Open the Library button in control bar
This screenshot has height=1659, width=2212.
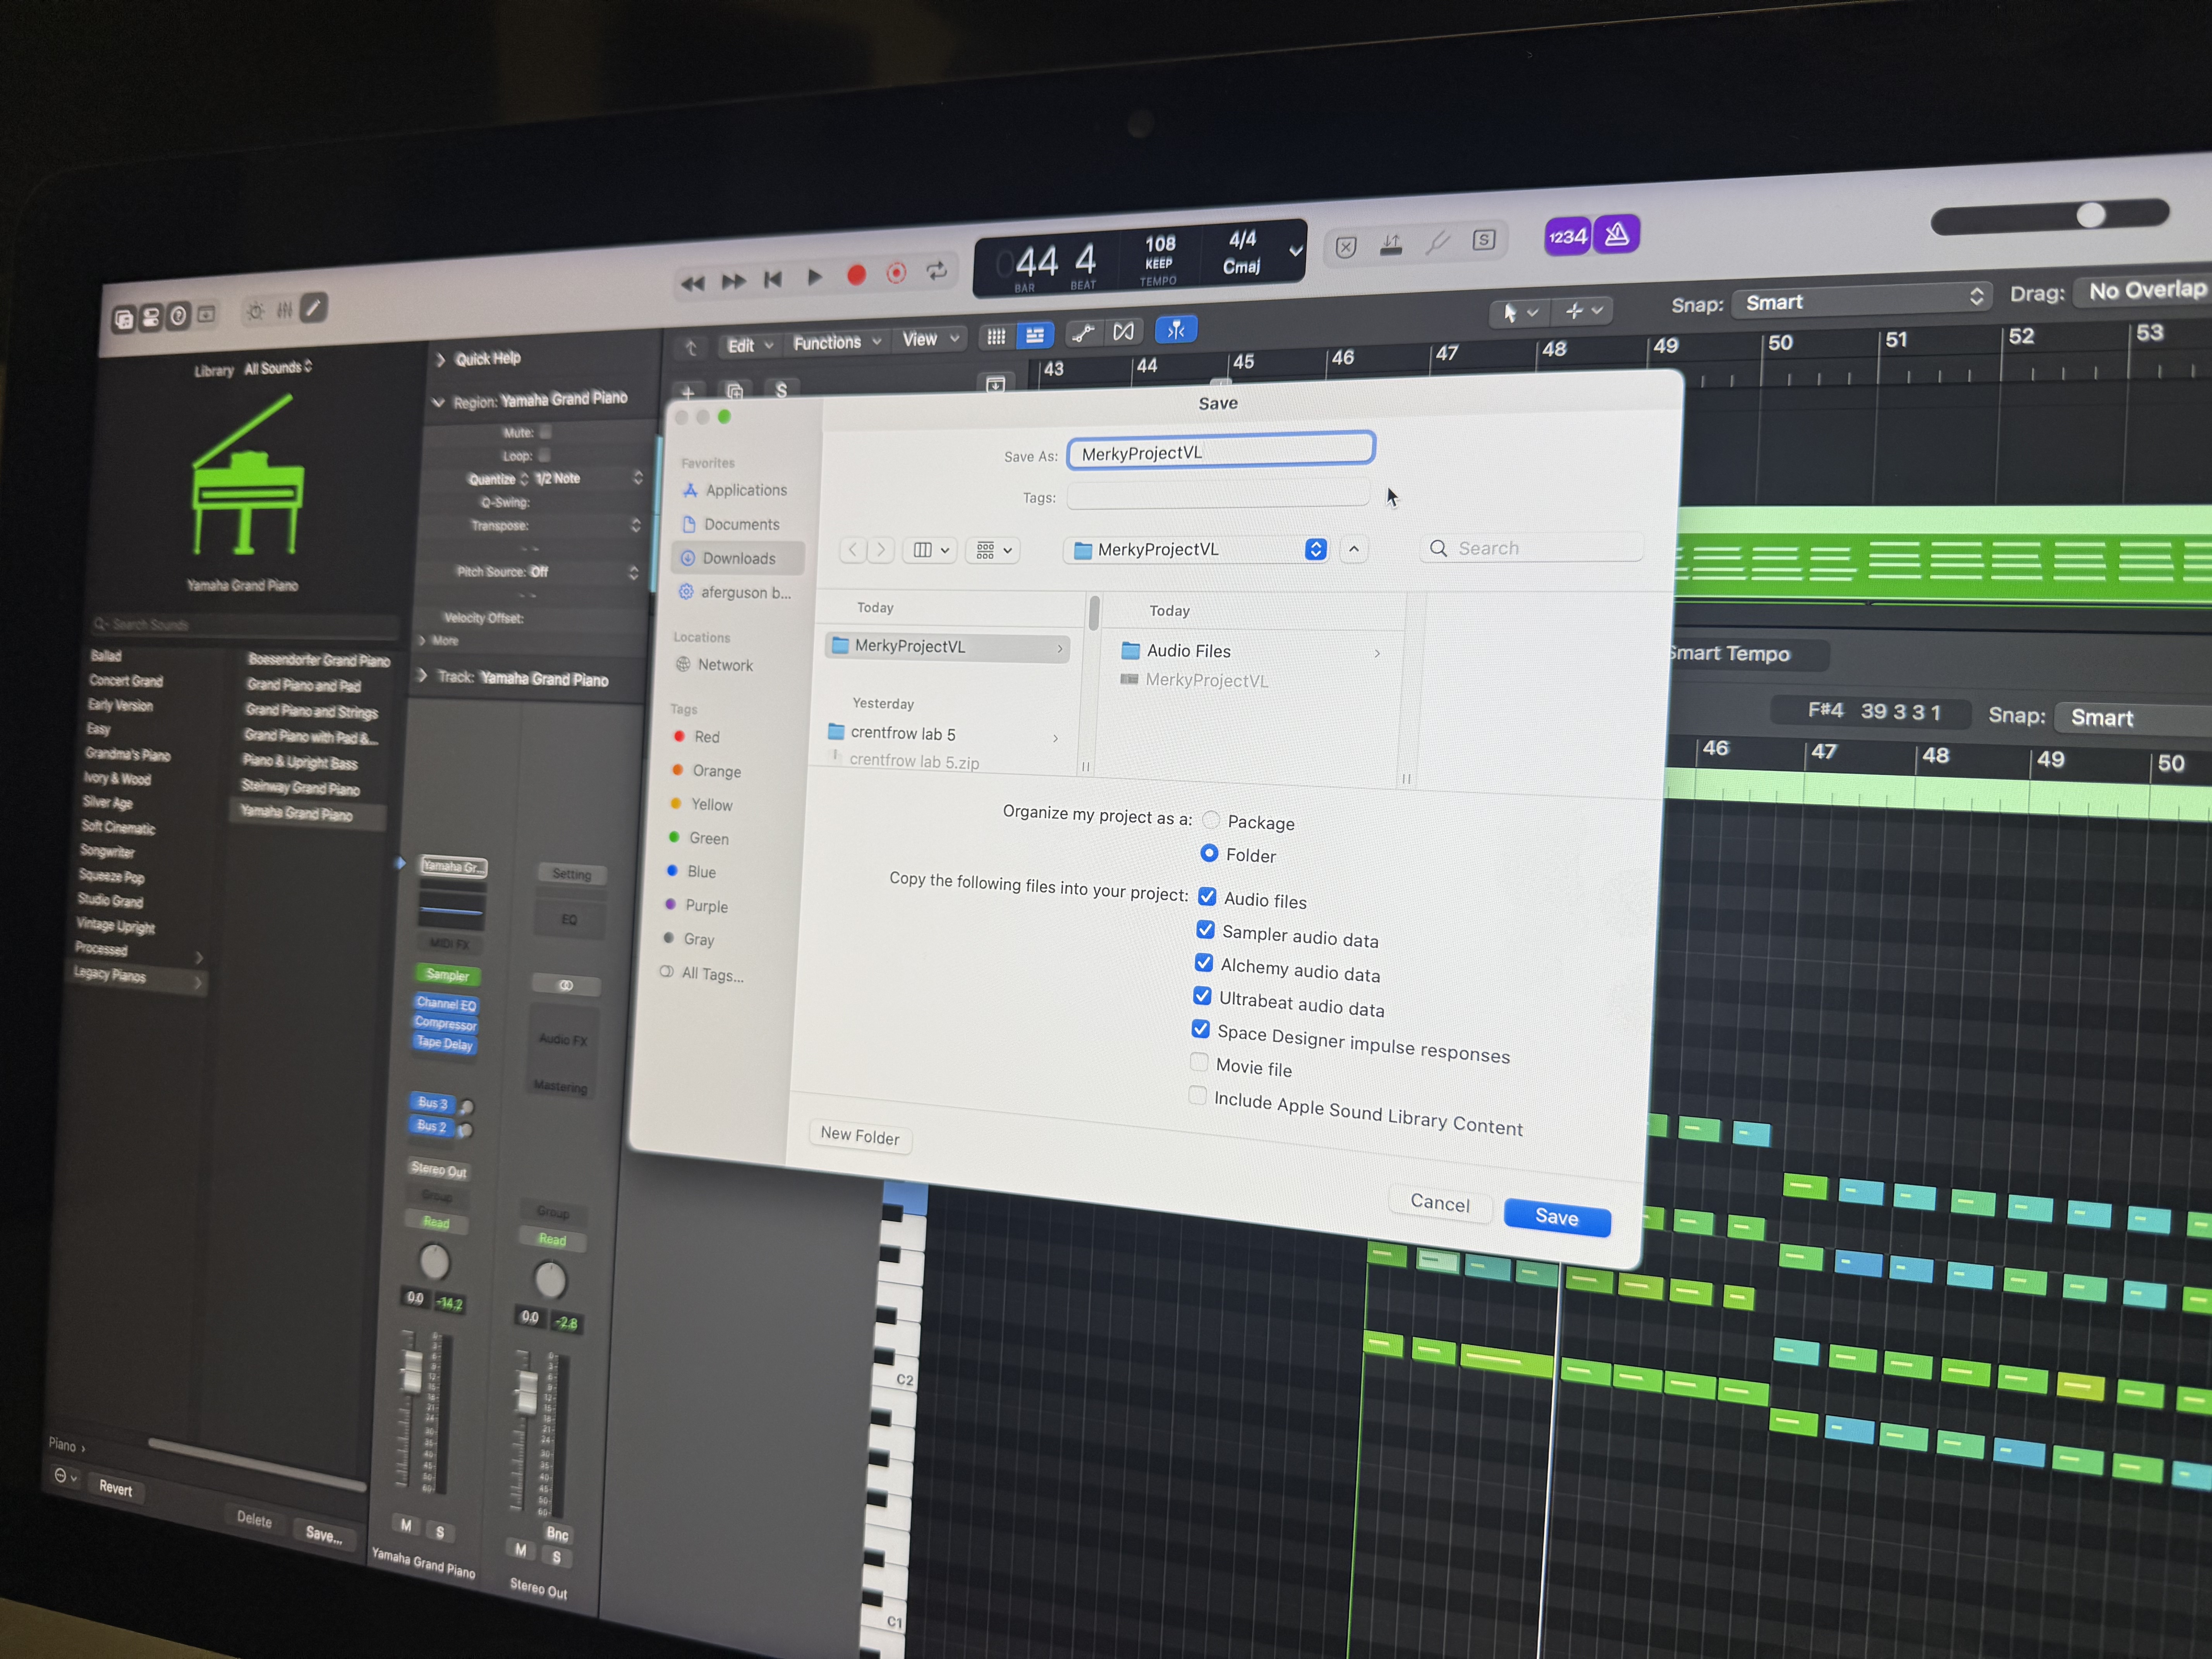[x=123, y=320]
